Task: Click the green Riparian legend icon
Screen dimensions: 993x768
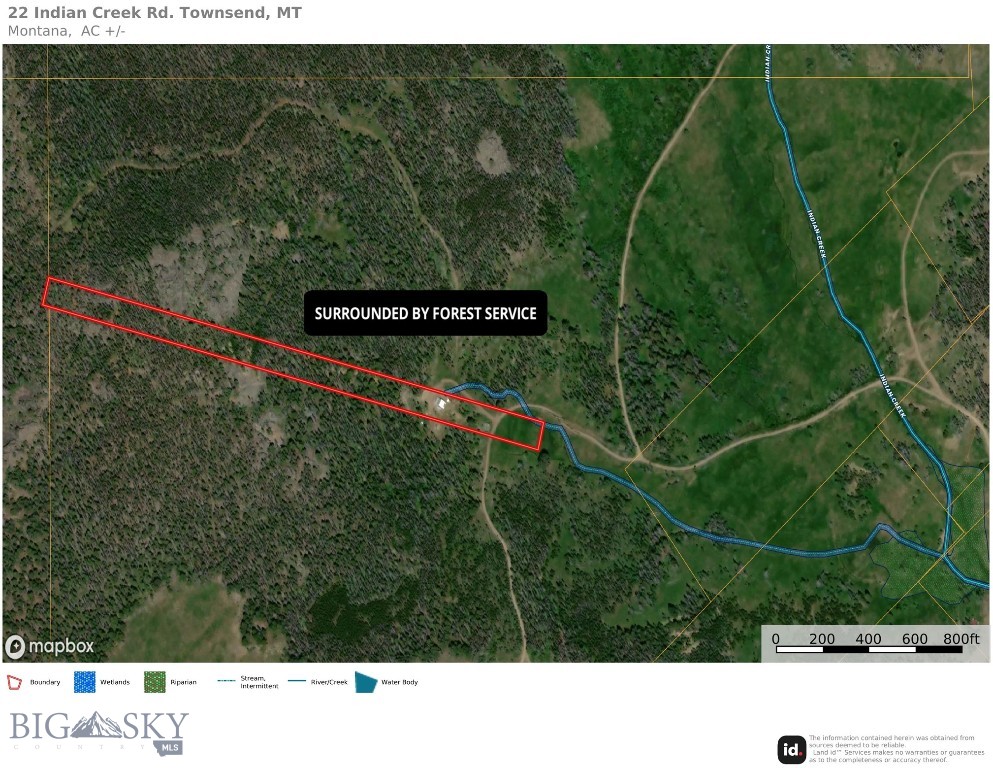Action: tap(155, 682)
